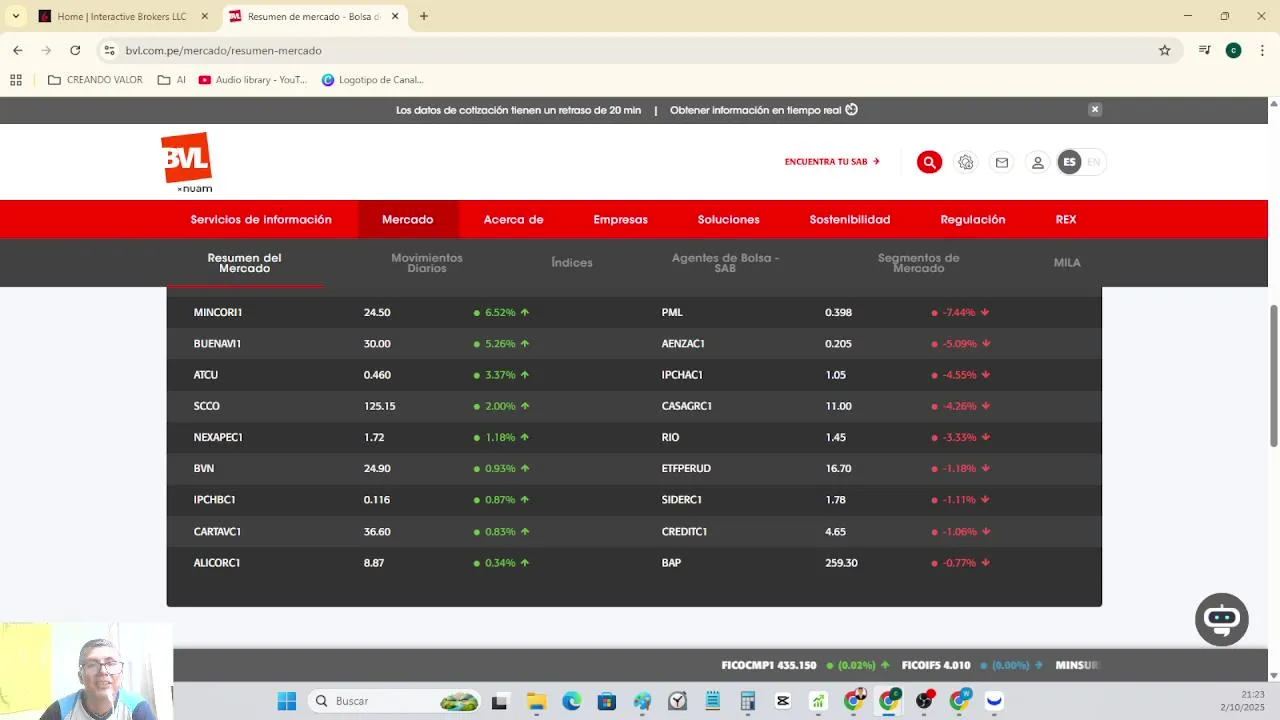Open the mail envelope icon in header
Screen dimensions: 1280x720
[x=1001, y=162]
